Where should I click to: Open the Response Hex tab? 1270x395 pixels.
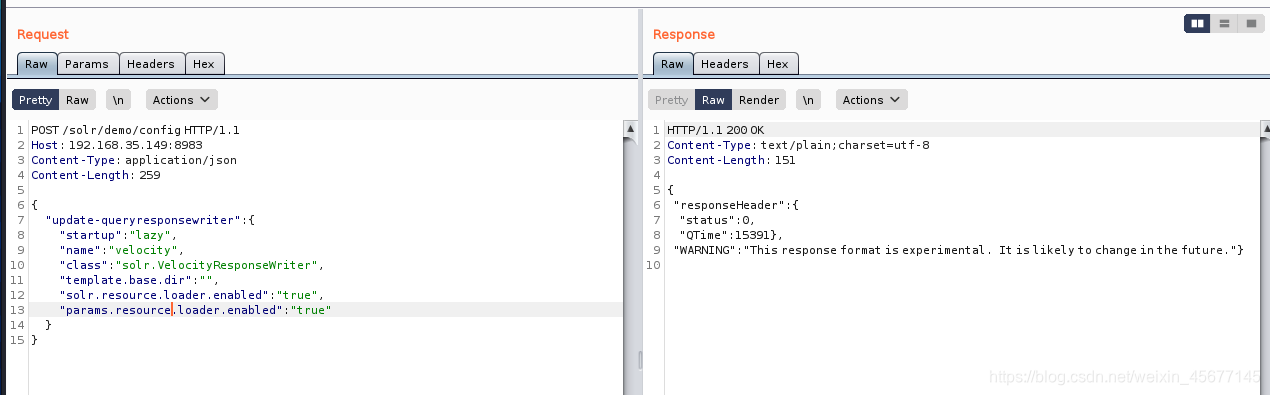[778, 64]
